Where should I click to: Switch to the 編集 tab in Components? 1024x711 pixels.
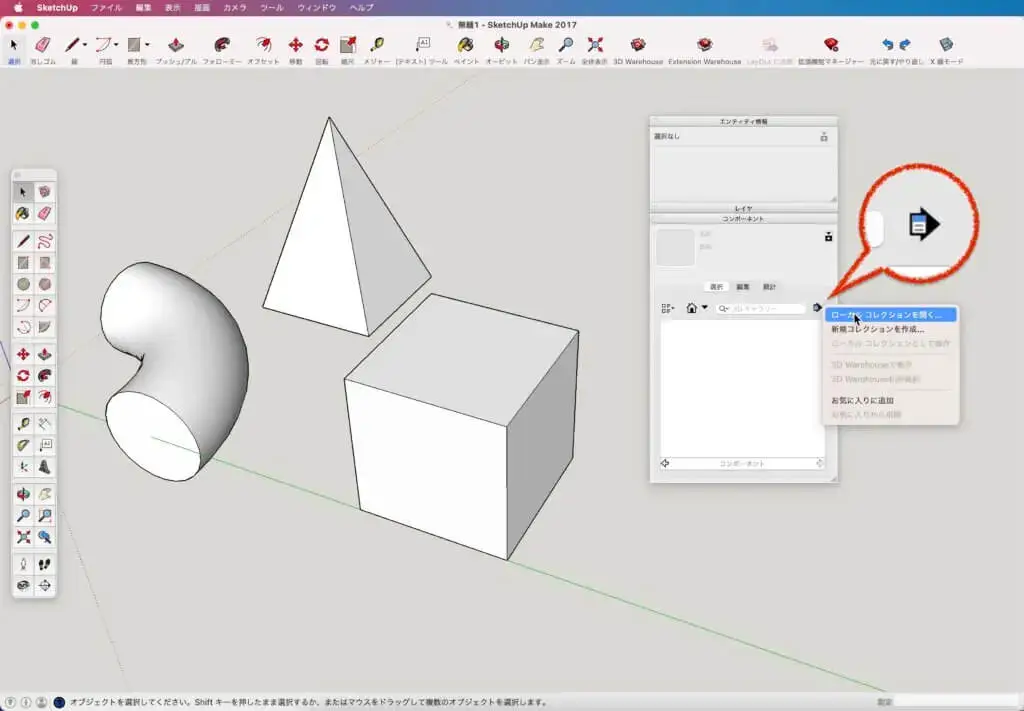(x=743, y=287)
